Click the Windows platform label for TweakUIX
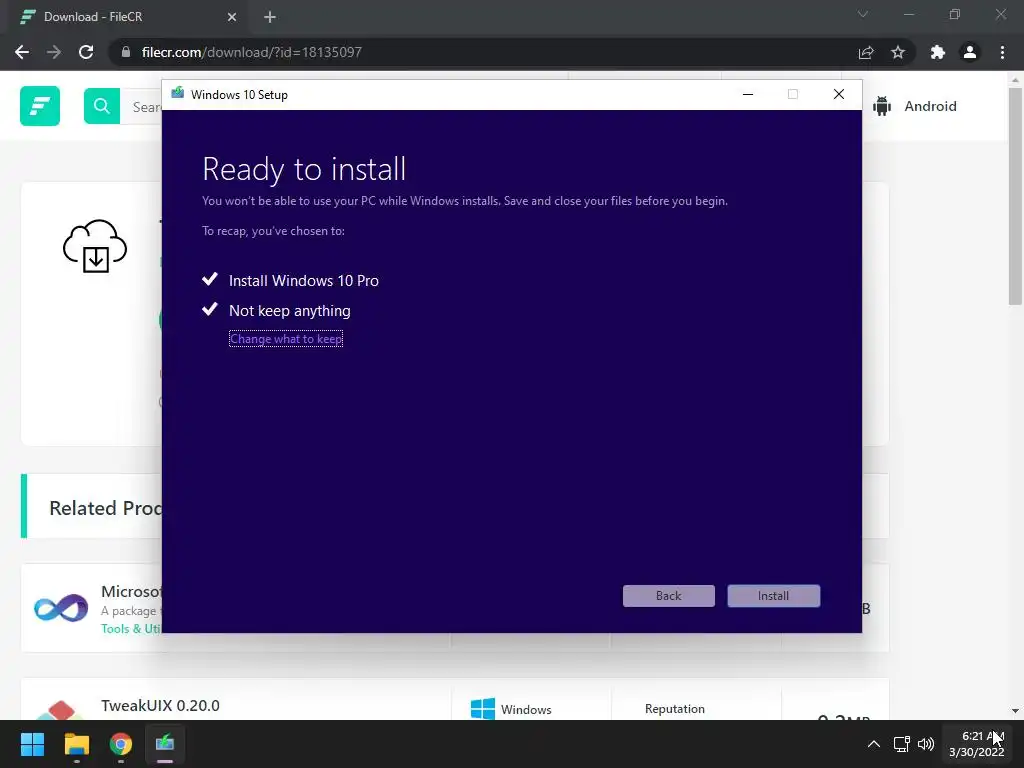This screenshot has height=768, width=1024. (511, 709)
